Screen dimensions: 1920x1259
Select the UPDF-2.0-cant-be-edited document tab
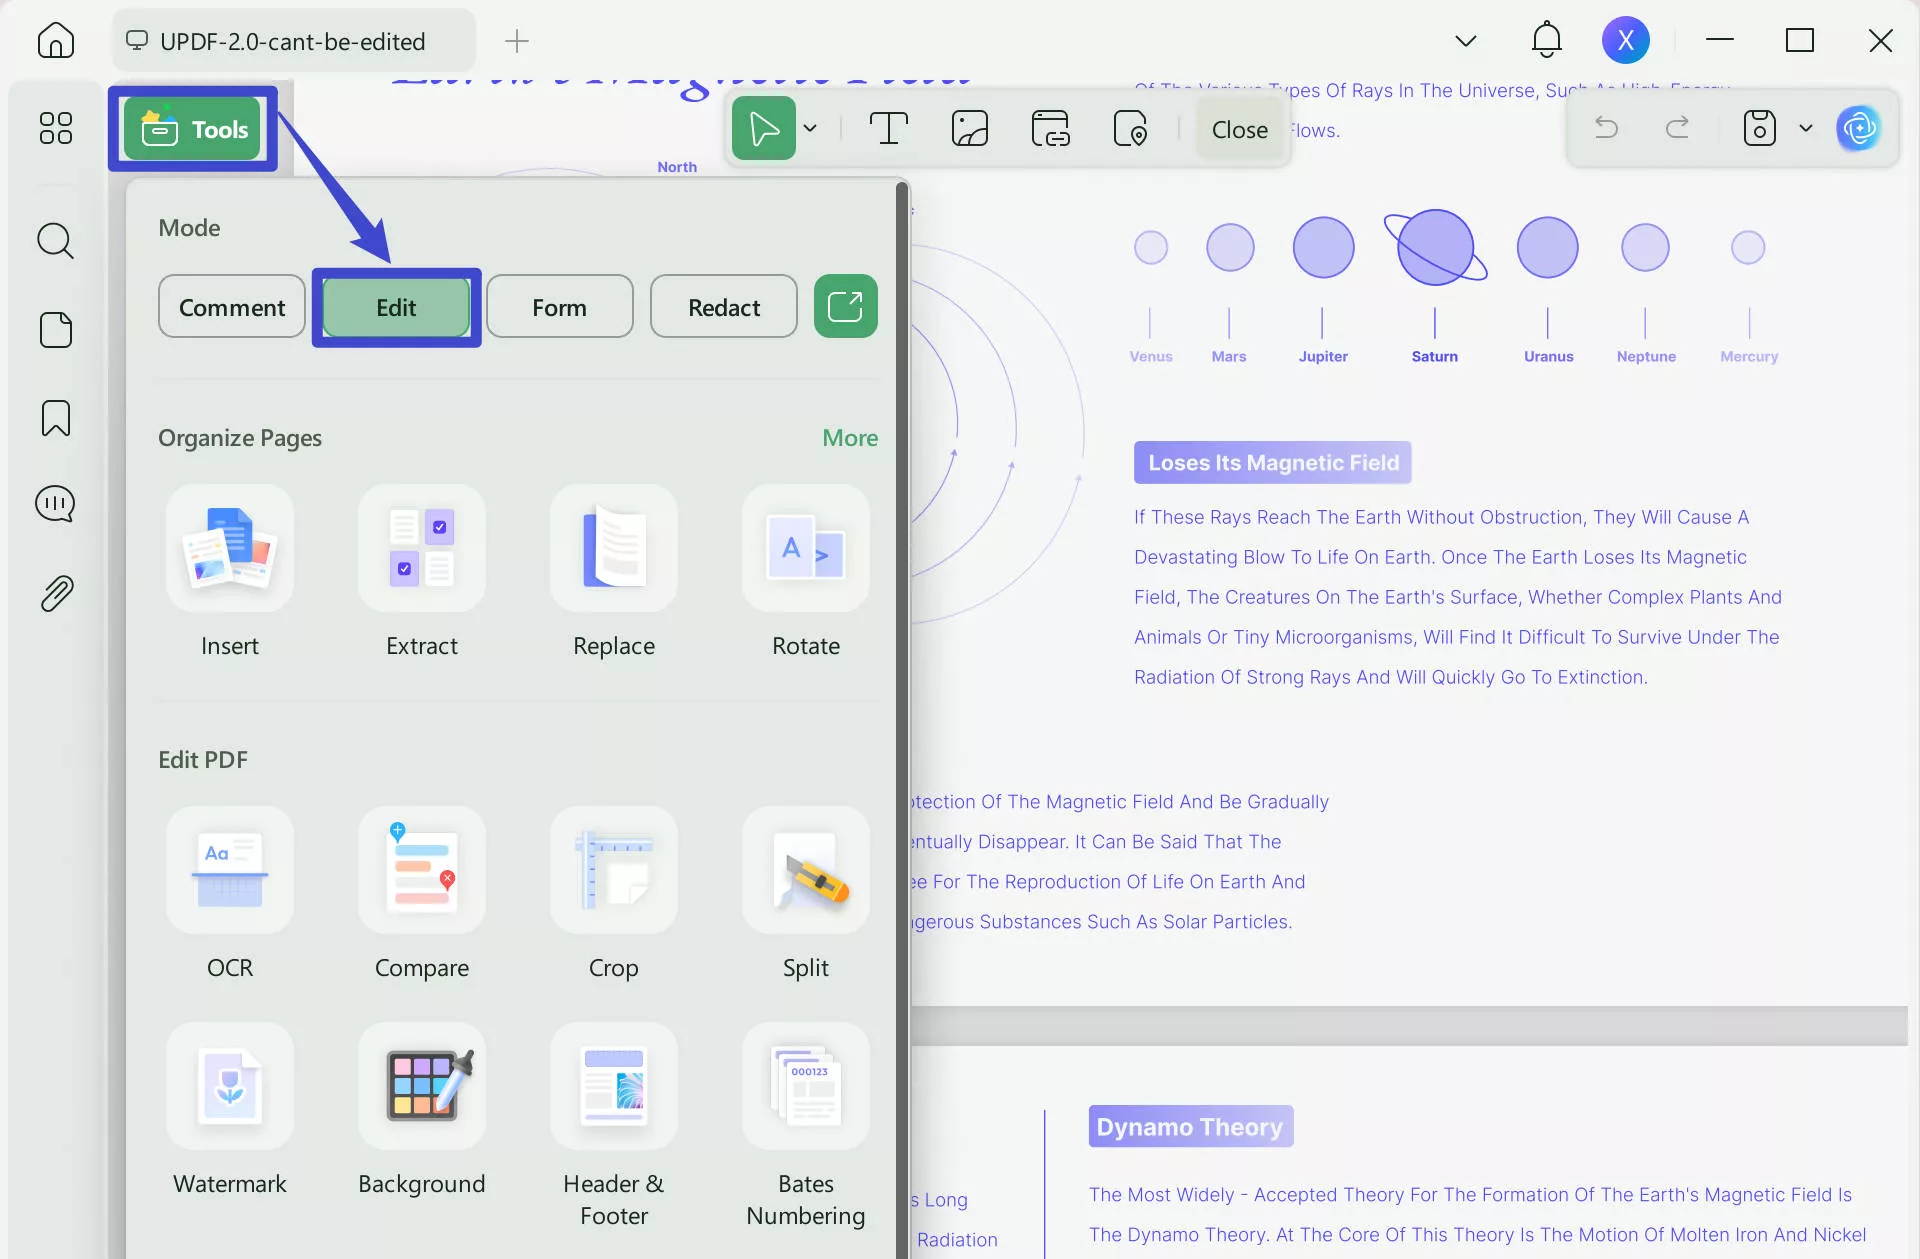pos(292,41)
